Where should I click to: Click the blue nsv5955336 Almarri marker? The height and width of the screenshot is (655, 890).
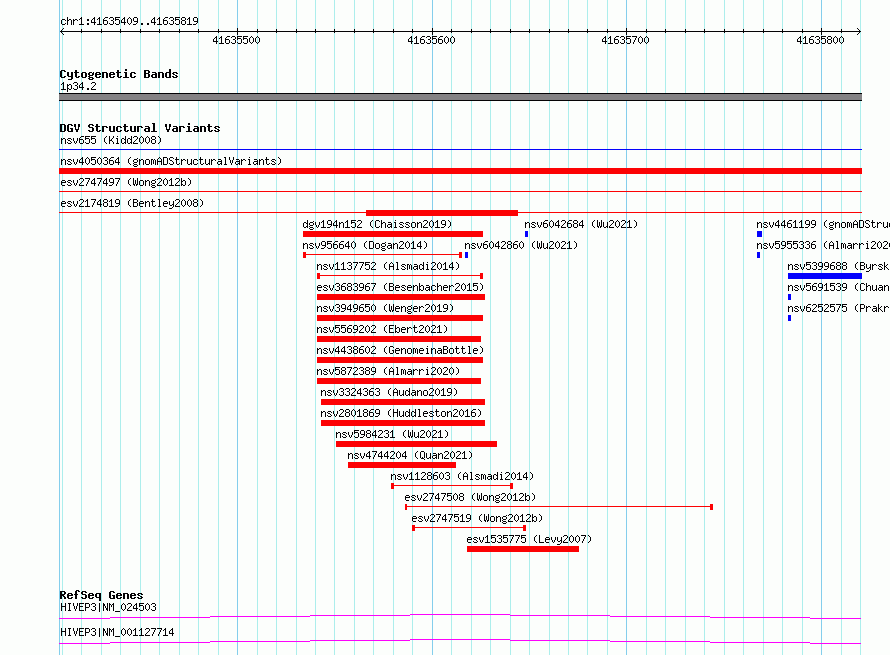point(758,255)
